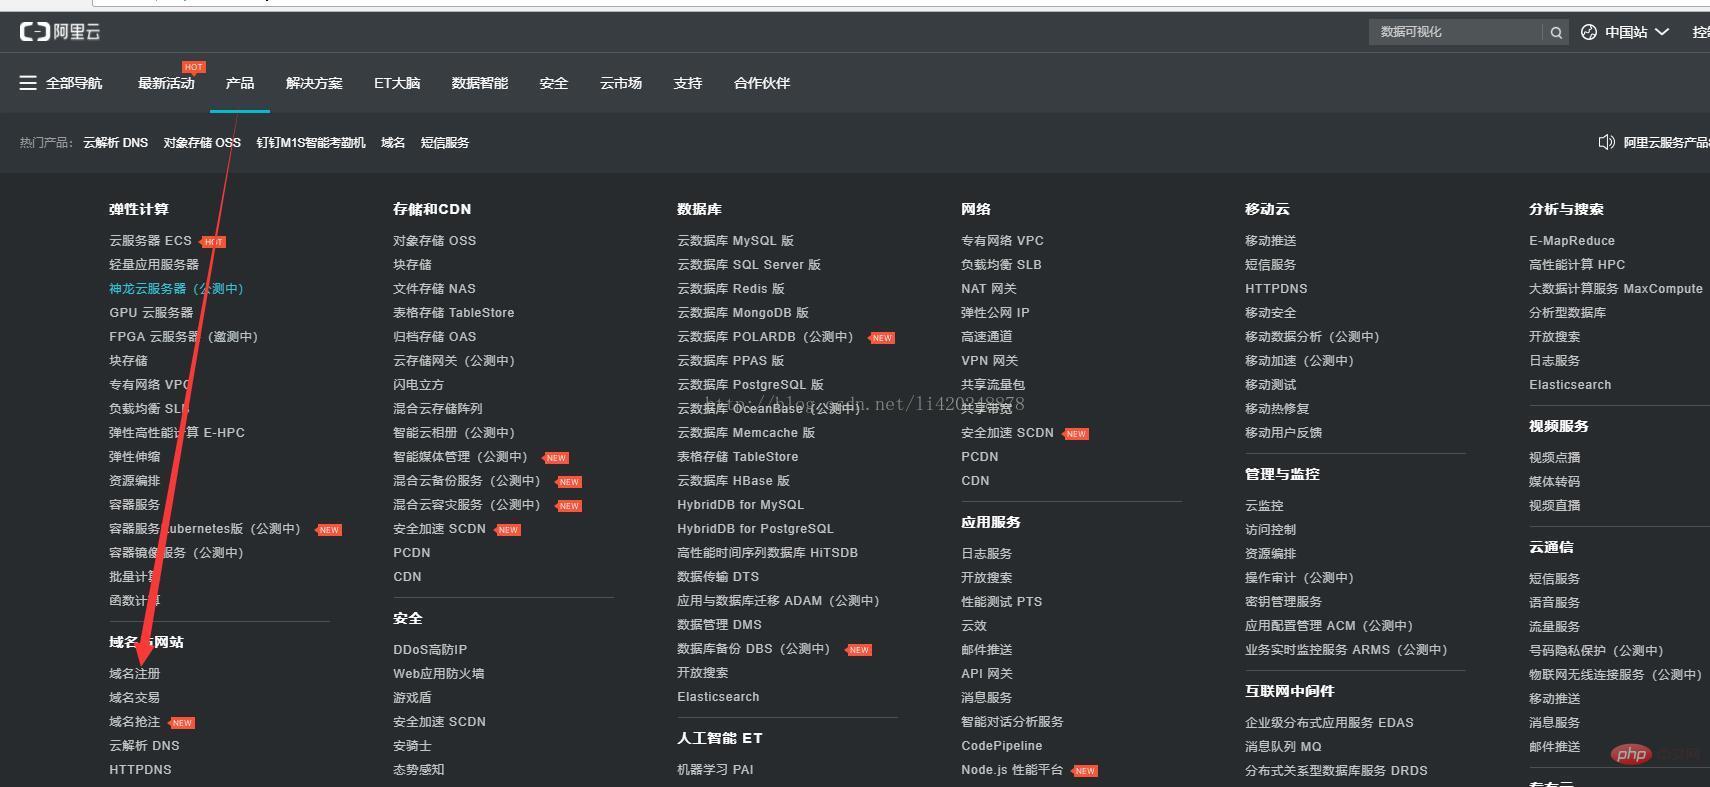
Task: Select 归档存储 OAS
Action: [434, 337]
